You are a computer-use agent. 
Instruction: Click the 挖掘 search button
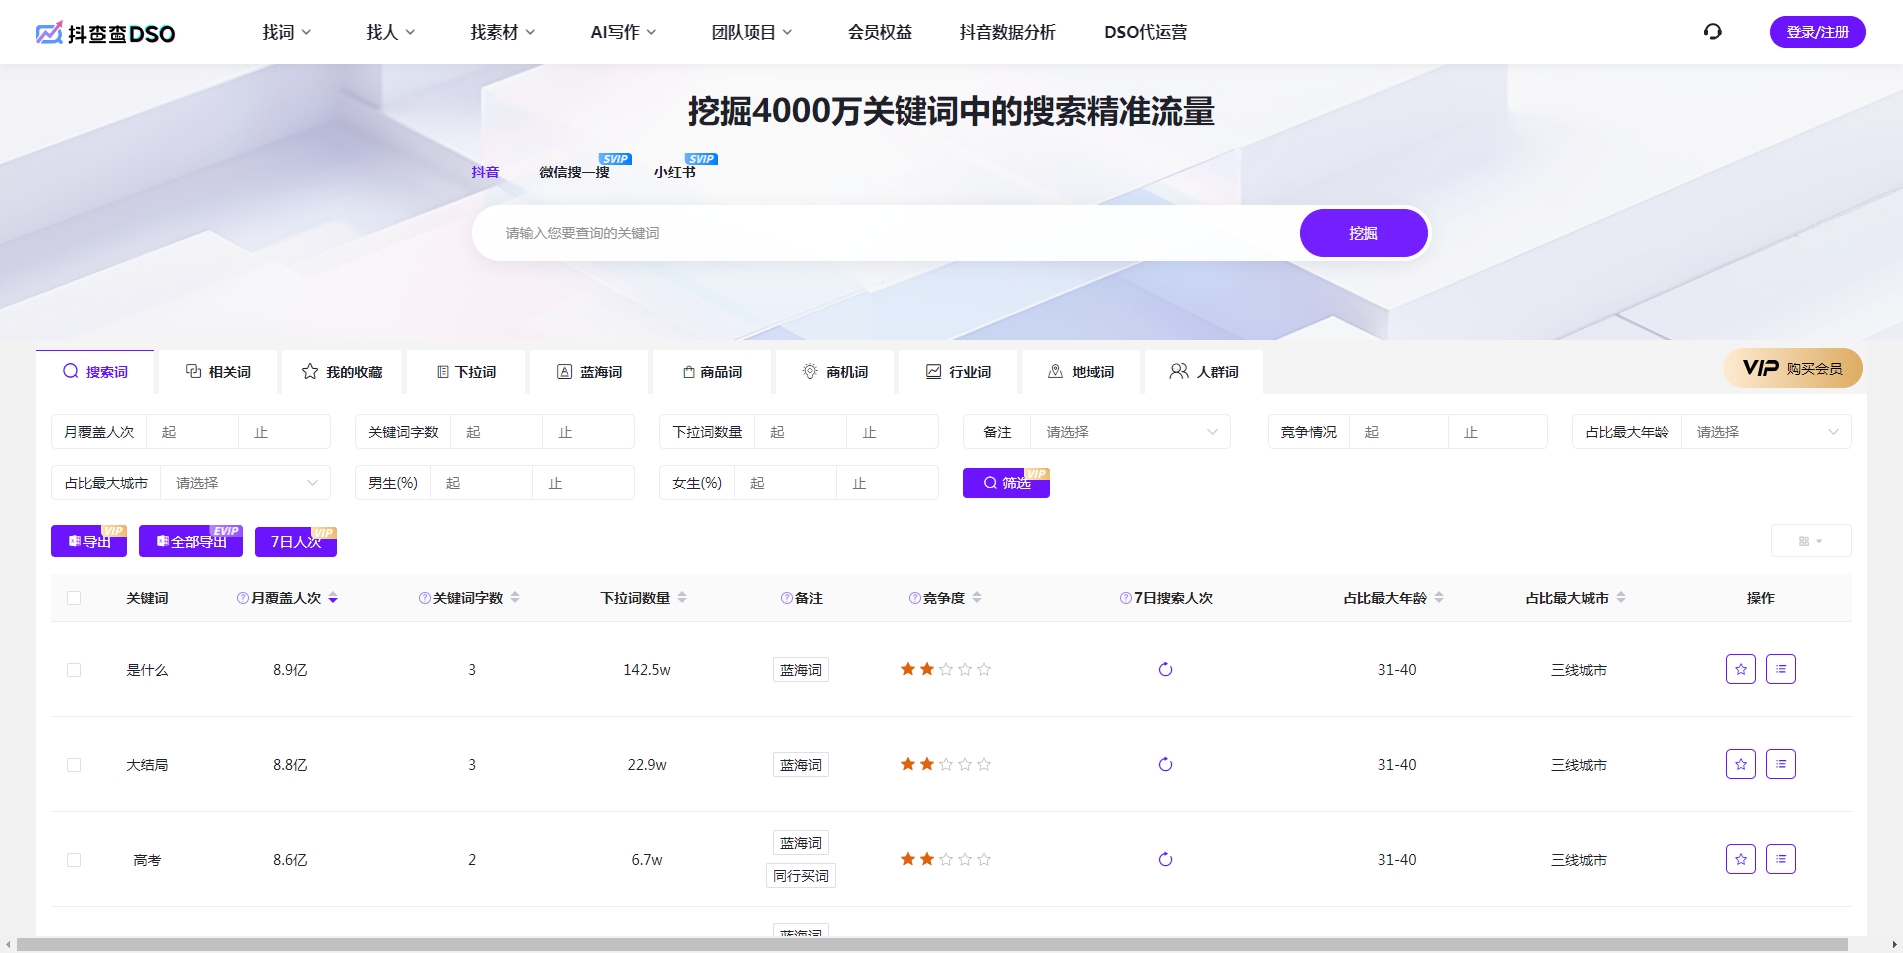coord(1363,233)
